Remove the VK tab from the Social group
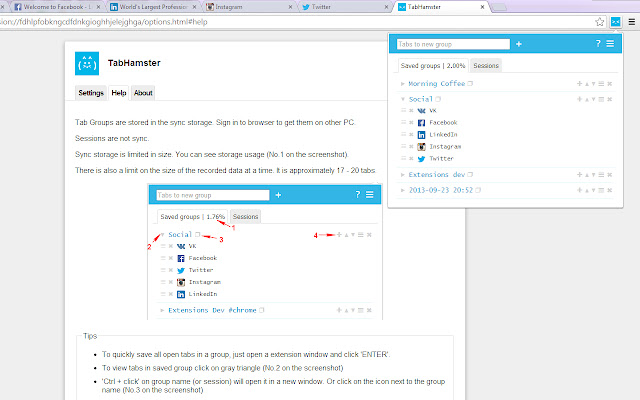The image size is (640, 400). tap(411, 111)
